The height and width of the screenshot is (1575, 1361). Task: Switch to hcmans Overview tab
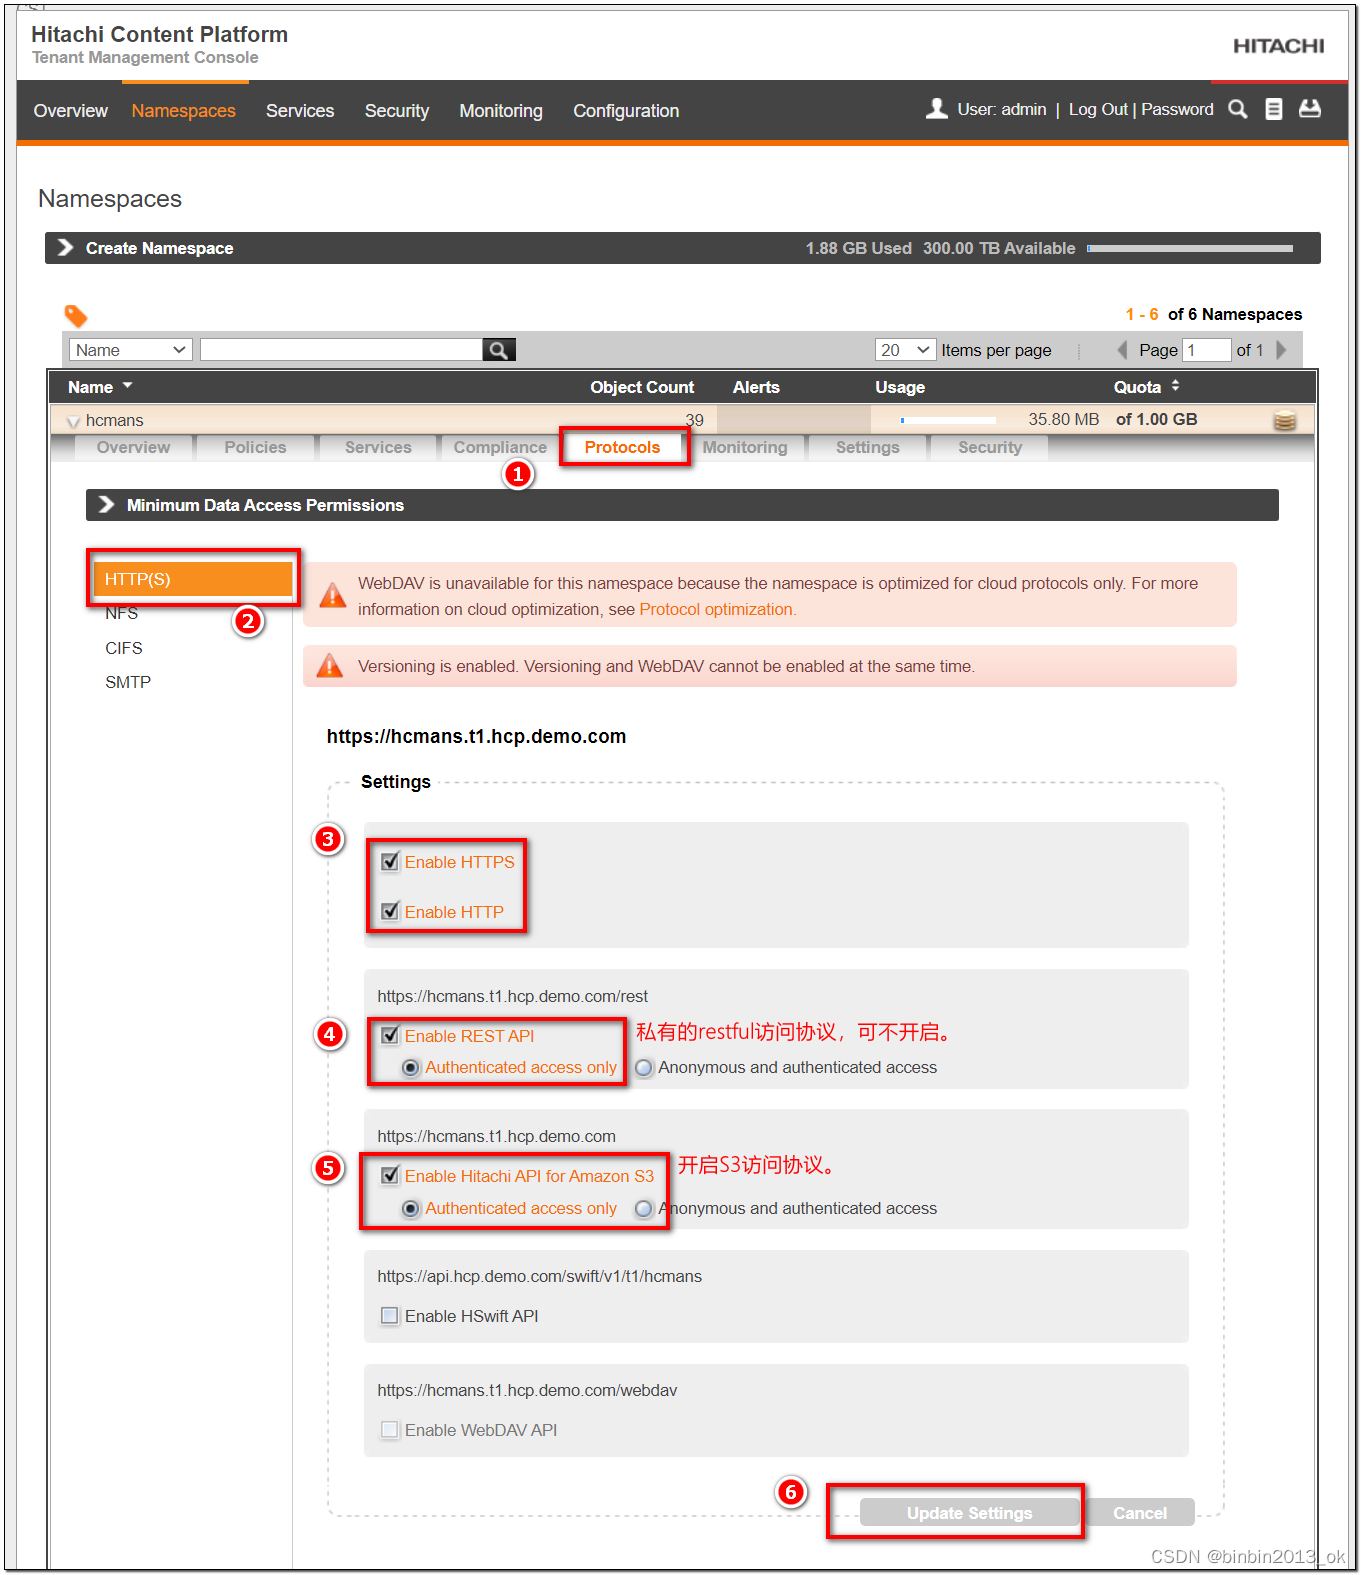click(133, 447)
